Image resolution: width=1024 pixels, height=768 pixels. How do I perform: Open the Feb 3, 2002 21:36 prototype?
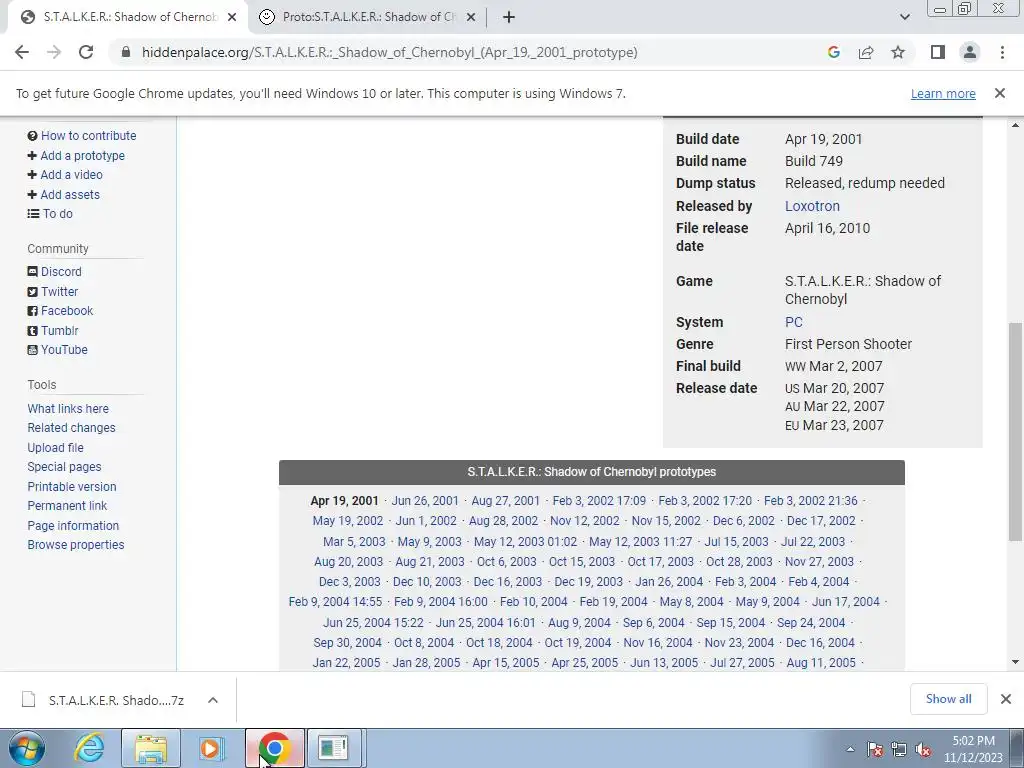click(810, 501)
